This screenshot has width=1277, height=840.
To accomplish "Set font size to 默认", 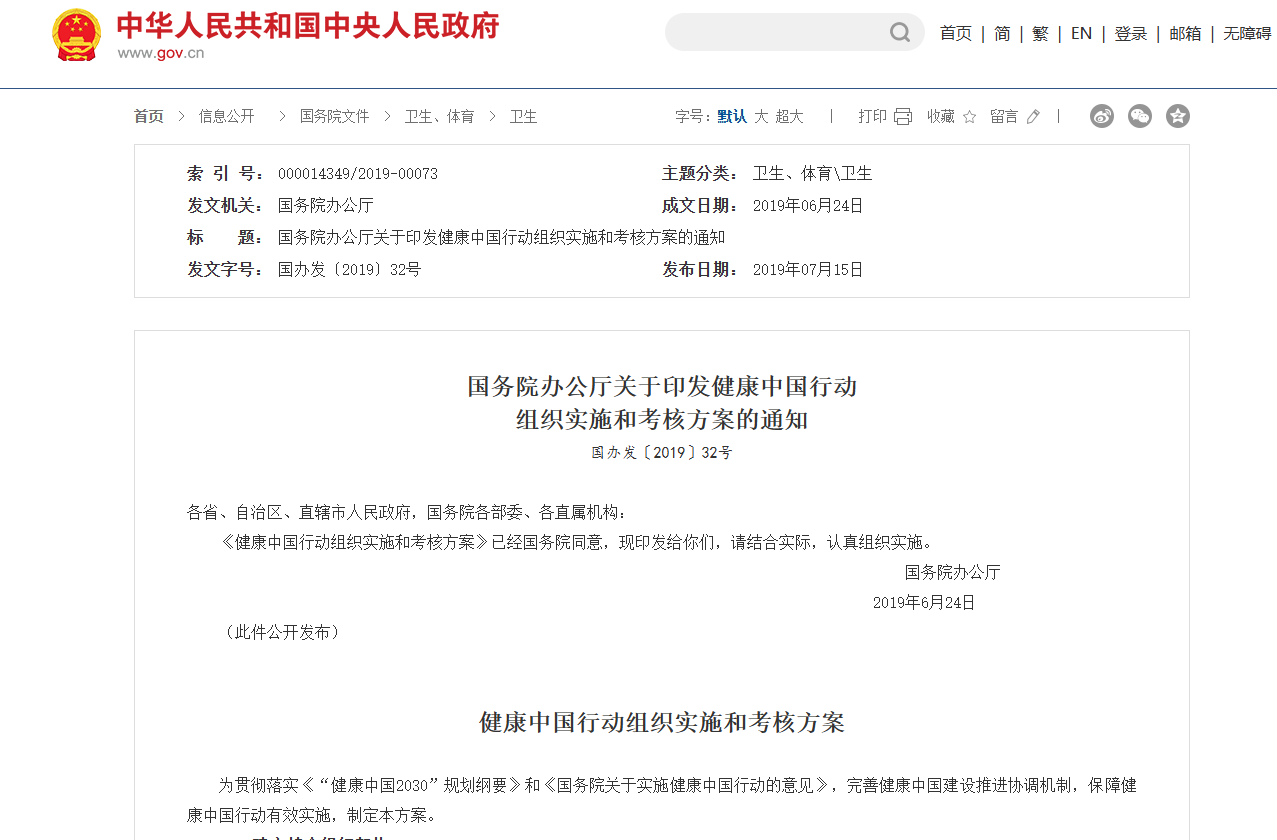I will pos(732,117).
